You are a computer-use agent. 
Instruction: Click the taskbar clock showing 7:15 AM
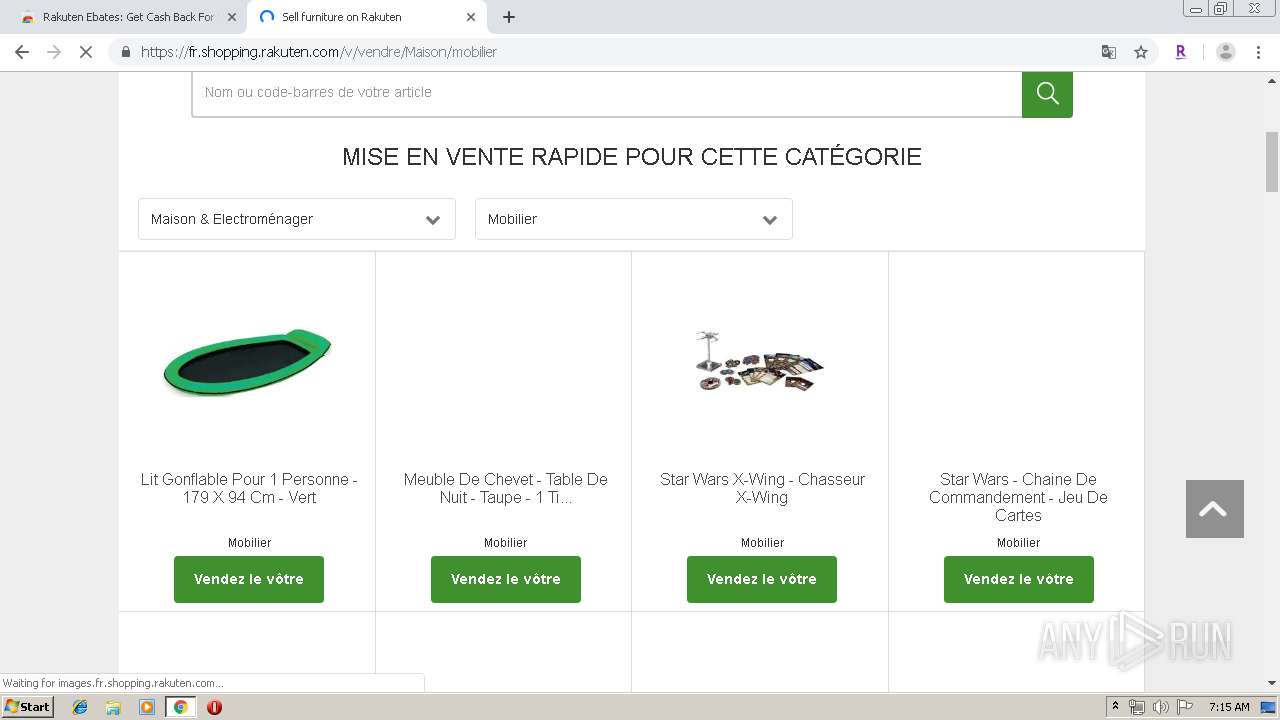click(1229, 707)
